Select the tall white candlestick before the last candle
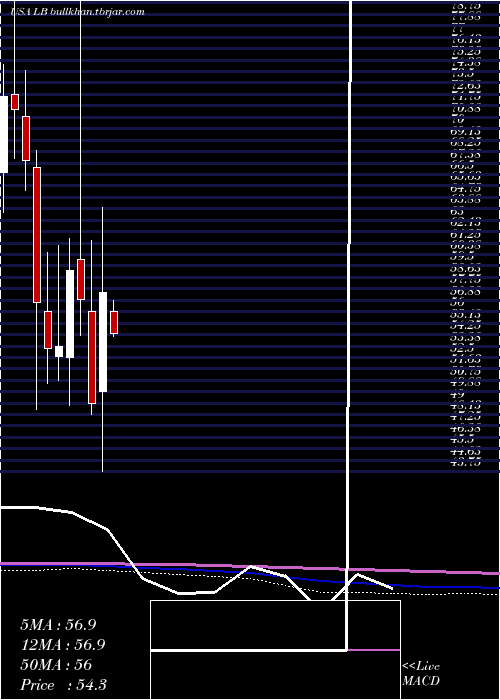 (x=103, y=342)
